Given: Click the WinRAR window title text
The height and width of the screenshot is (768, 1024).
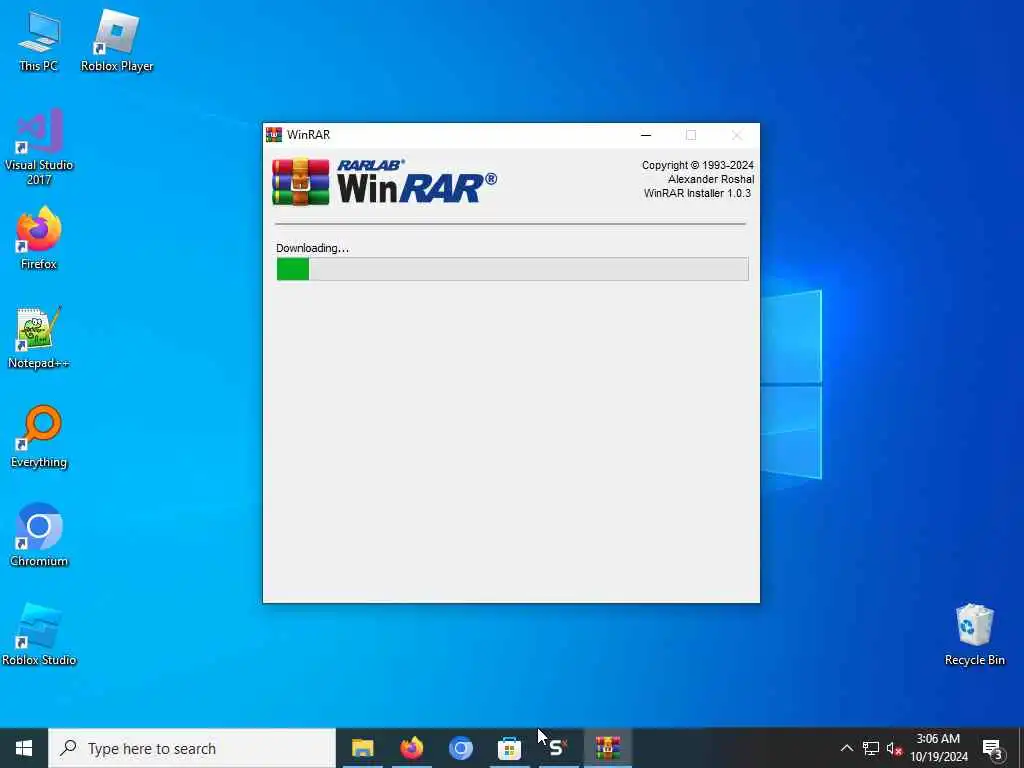Looking at the screenshot, I should [x=308, y=135].
